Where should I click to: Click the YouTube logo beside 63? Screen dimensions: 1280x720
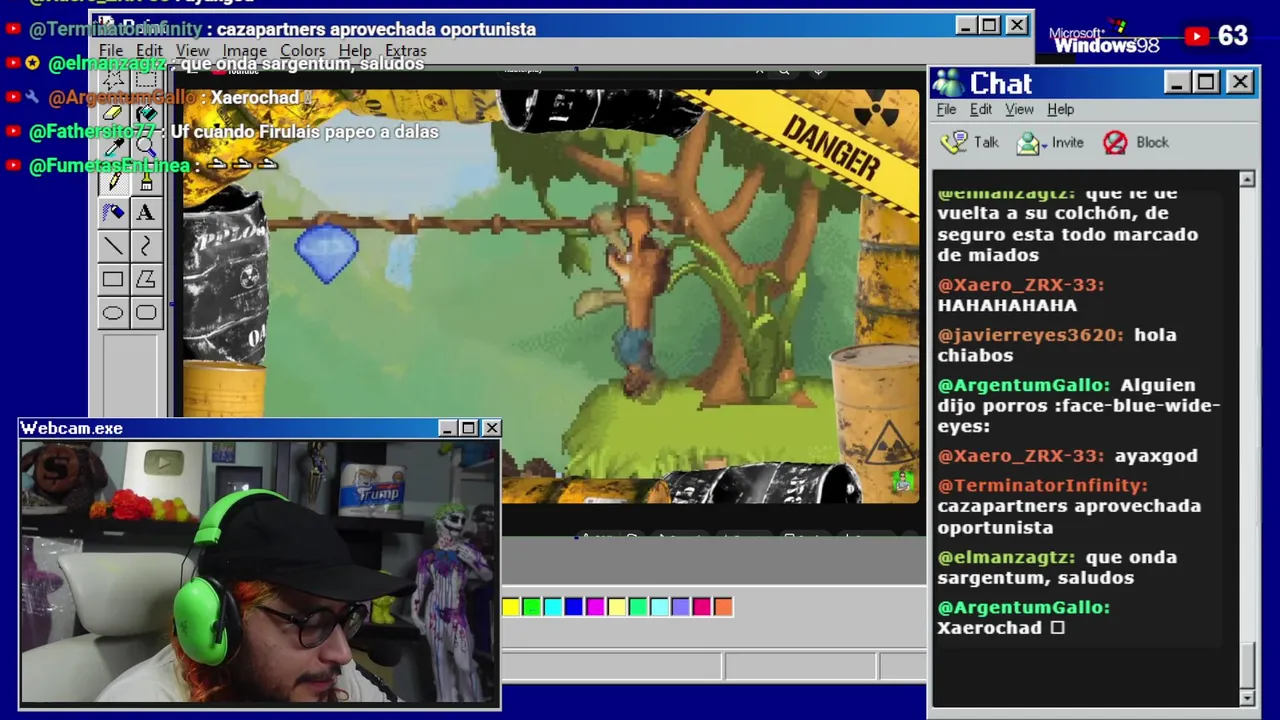pyautogui.click(x=1196, y=37)
